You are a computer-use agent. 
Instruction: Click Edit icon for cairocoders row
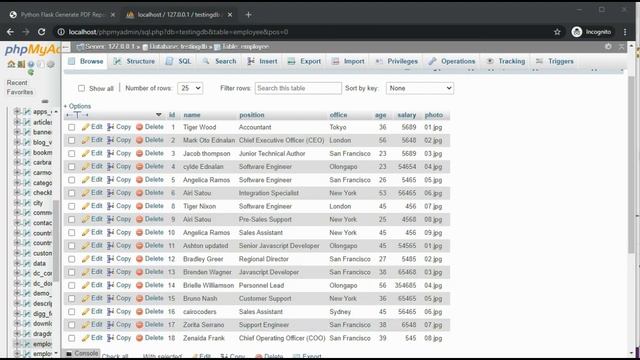[85, 311]
